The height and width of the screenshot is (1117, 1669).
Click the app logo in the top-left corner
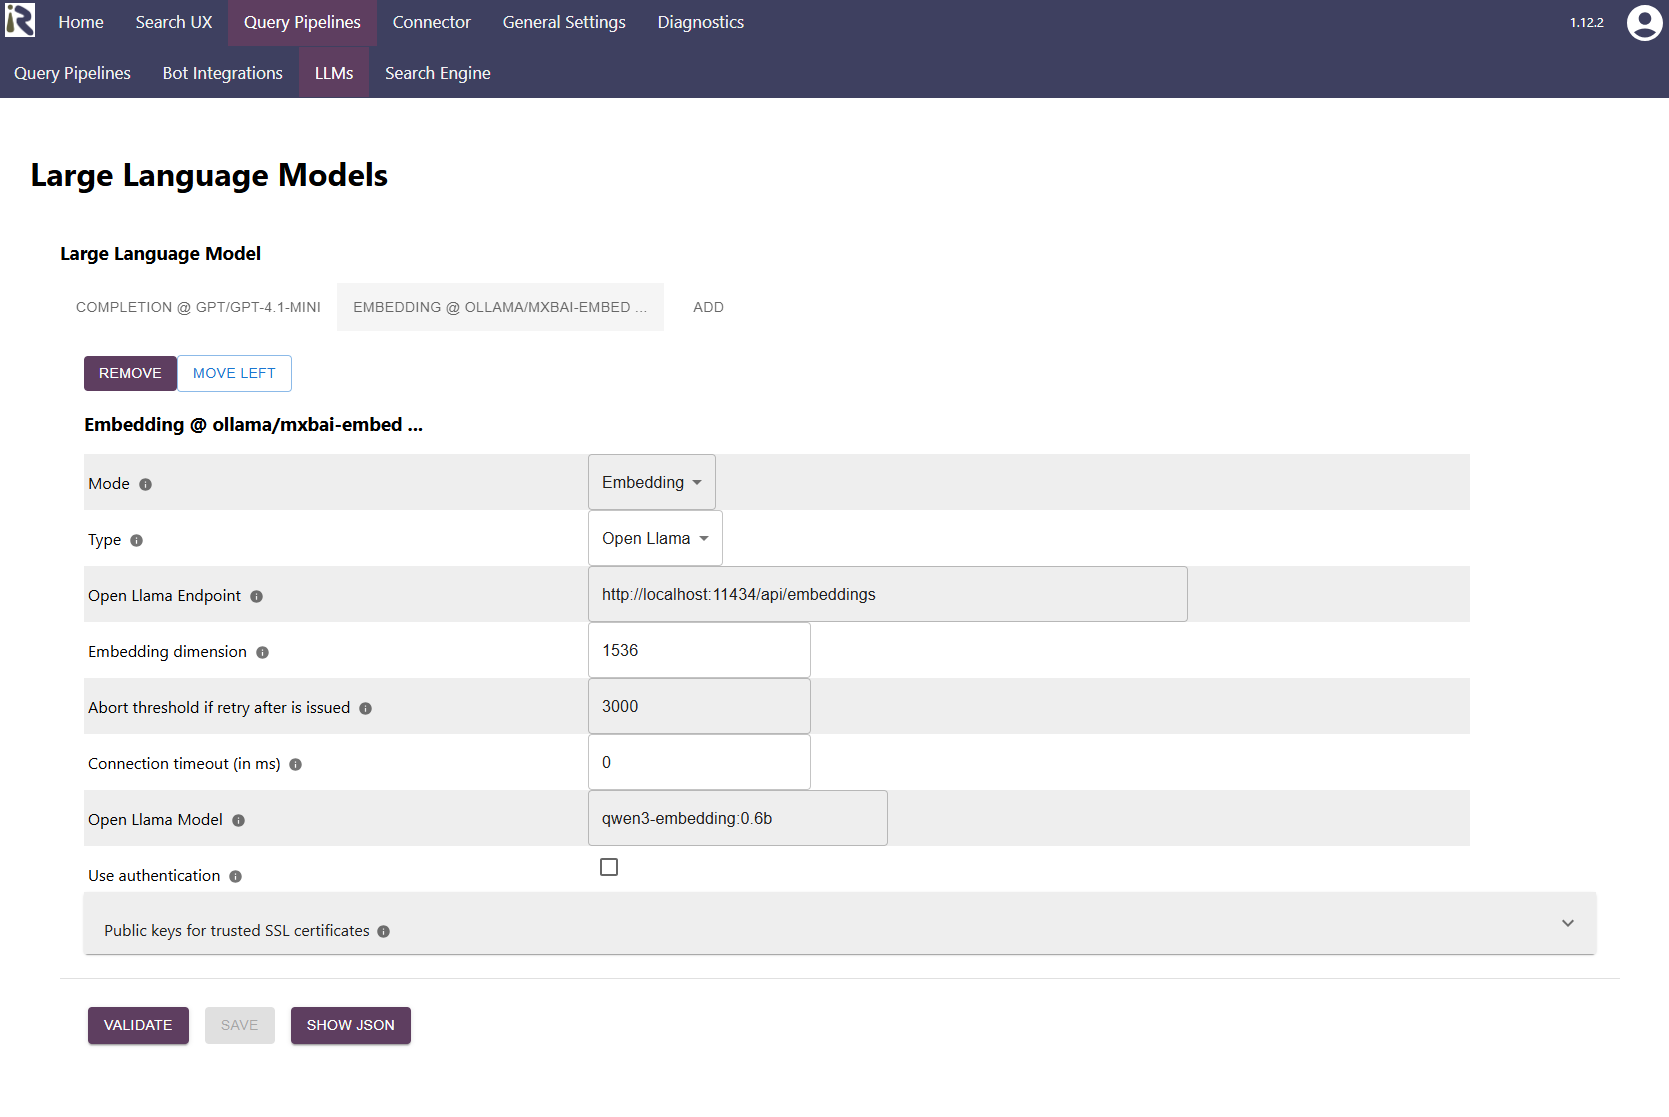(x=20, y=21)
